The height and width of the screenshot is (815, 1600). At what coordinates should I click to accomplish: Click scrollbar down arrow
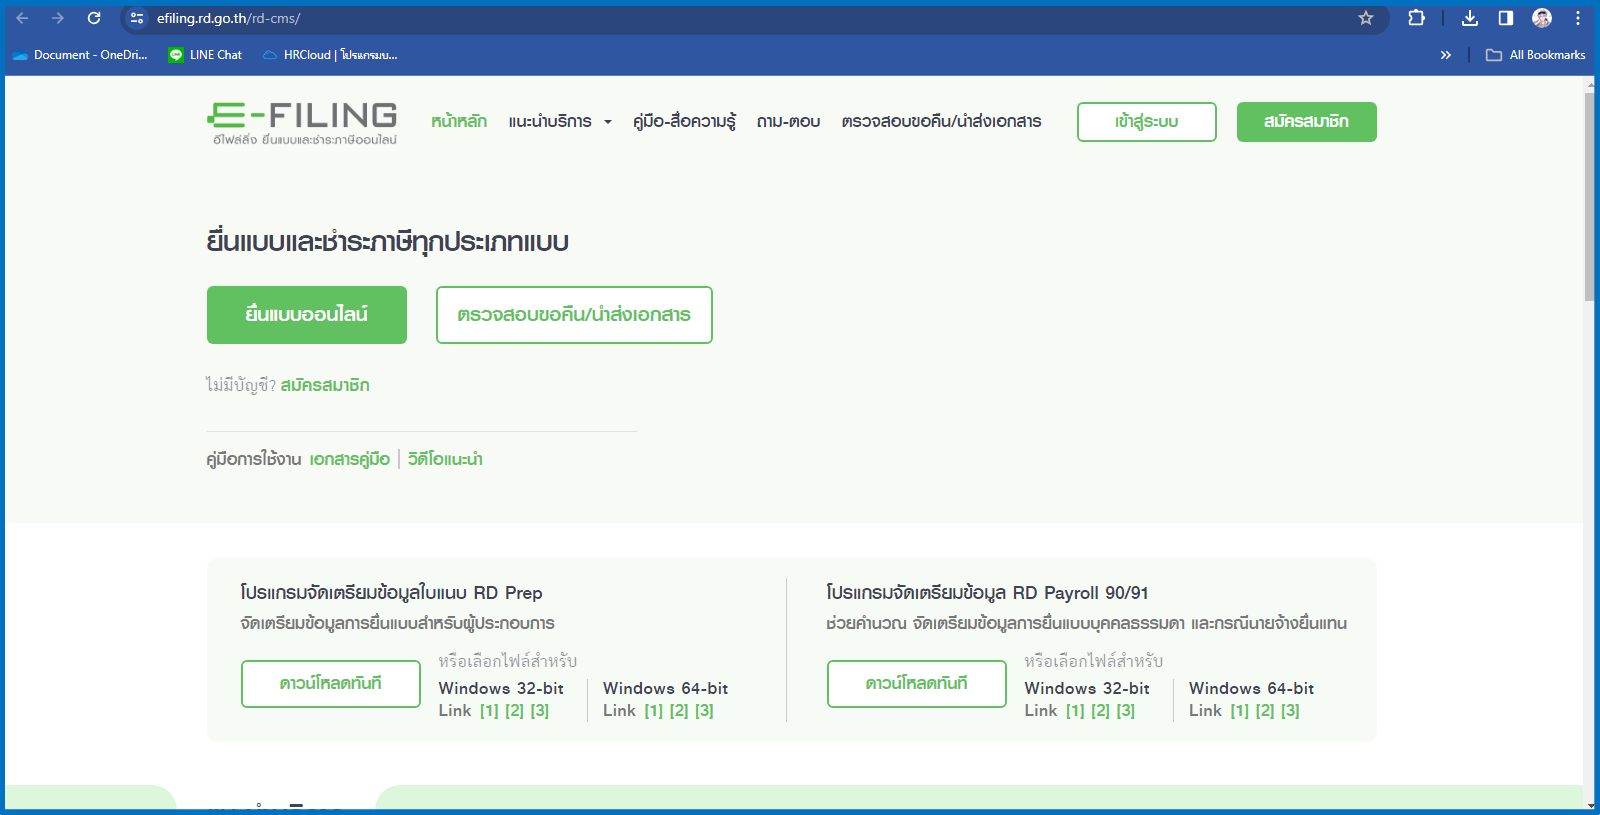pyautogui.click(x=1589, y=805)
